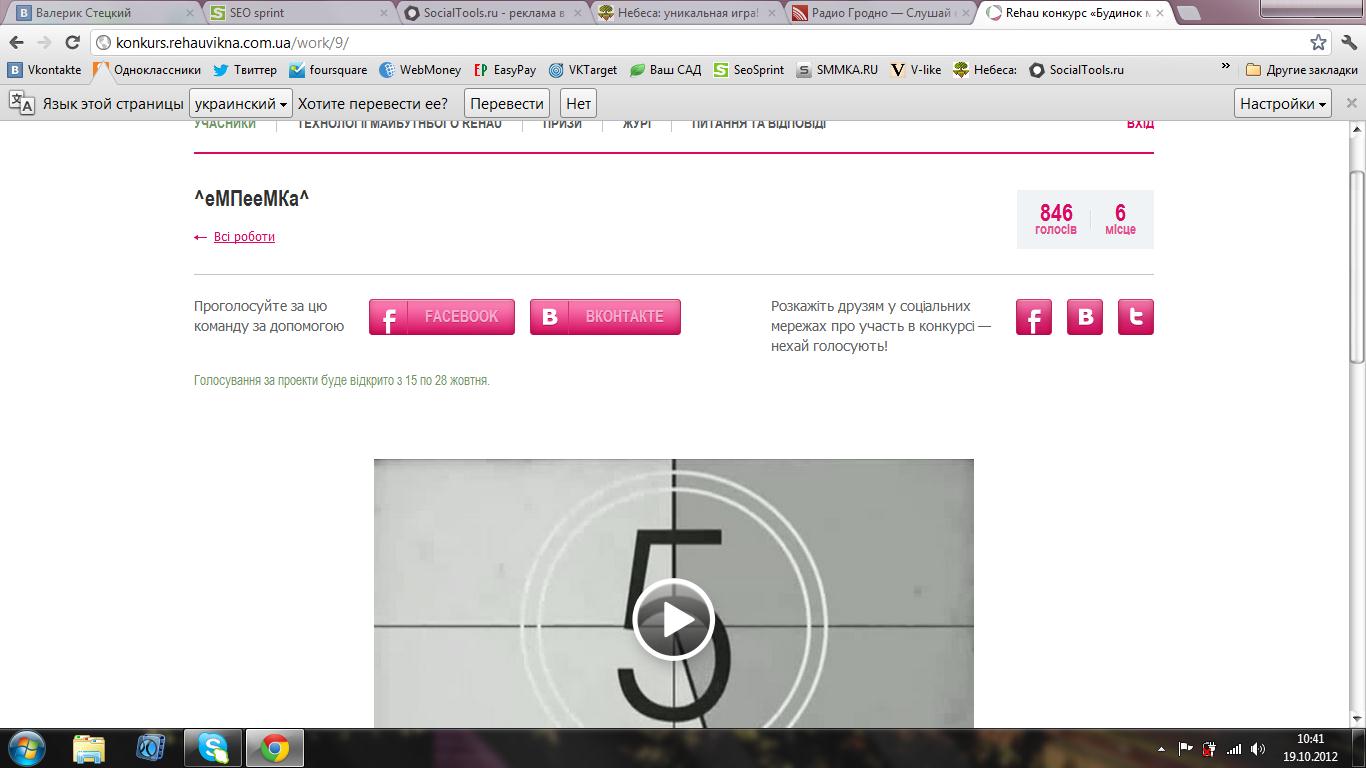Open the SeoSprint bookmark
Screen dimensions: 1366x768
click(749, 70)
